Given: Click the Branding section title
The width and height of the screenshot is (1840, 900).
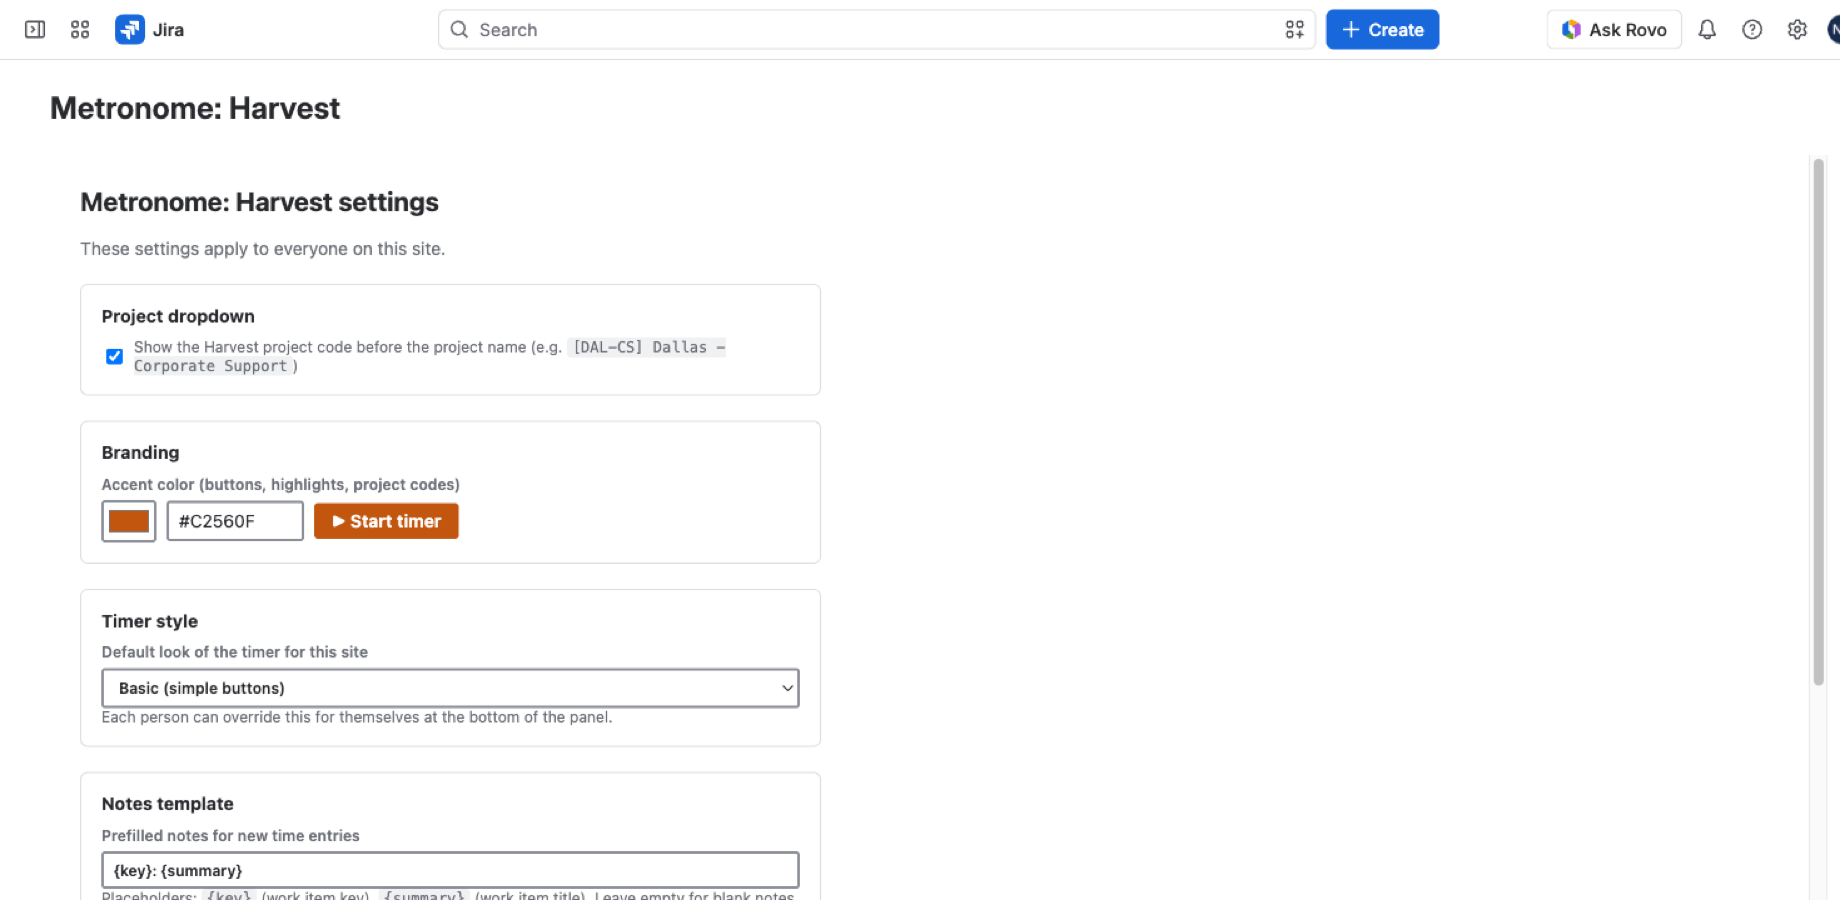Looking at the screenshot, I should tap(140, 453).
